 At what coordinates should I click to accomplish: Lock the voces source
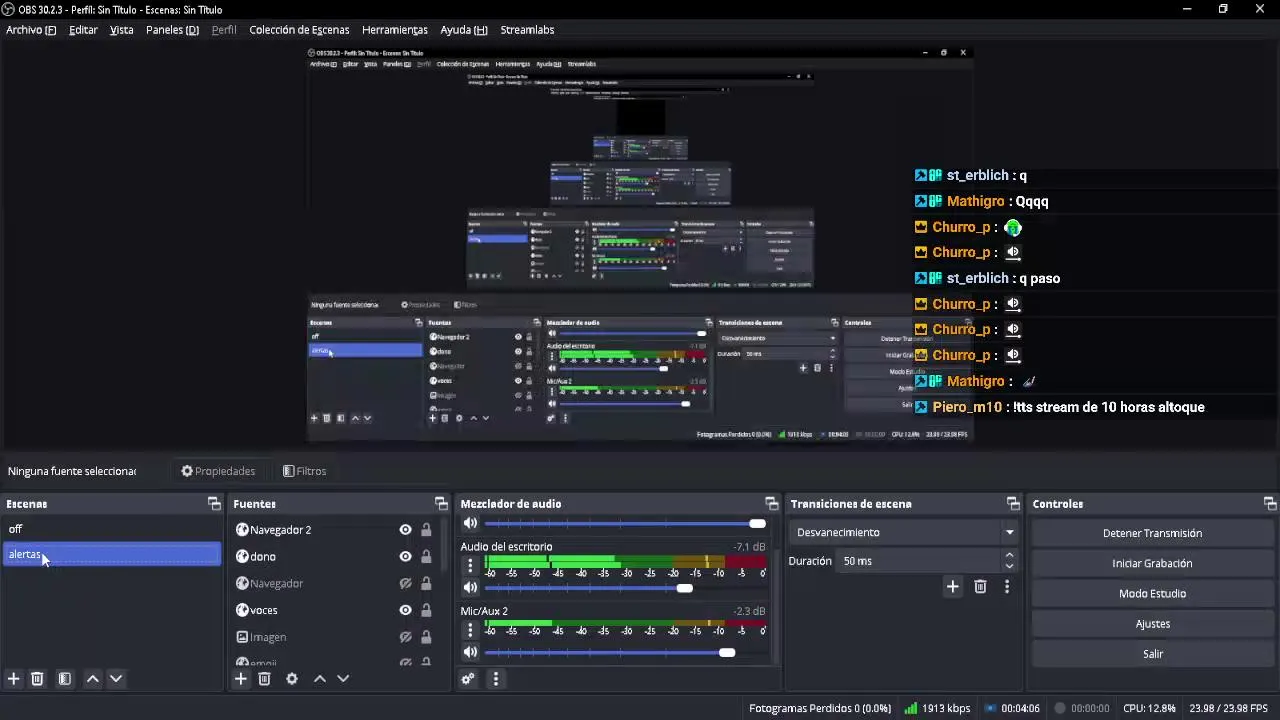pyautogui.click(x=426, y=610)
